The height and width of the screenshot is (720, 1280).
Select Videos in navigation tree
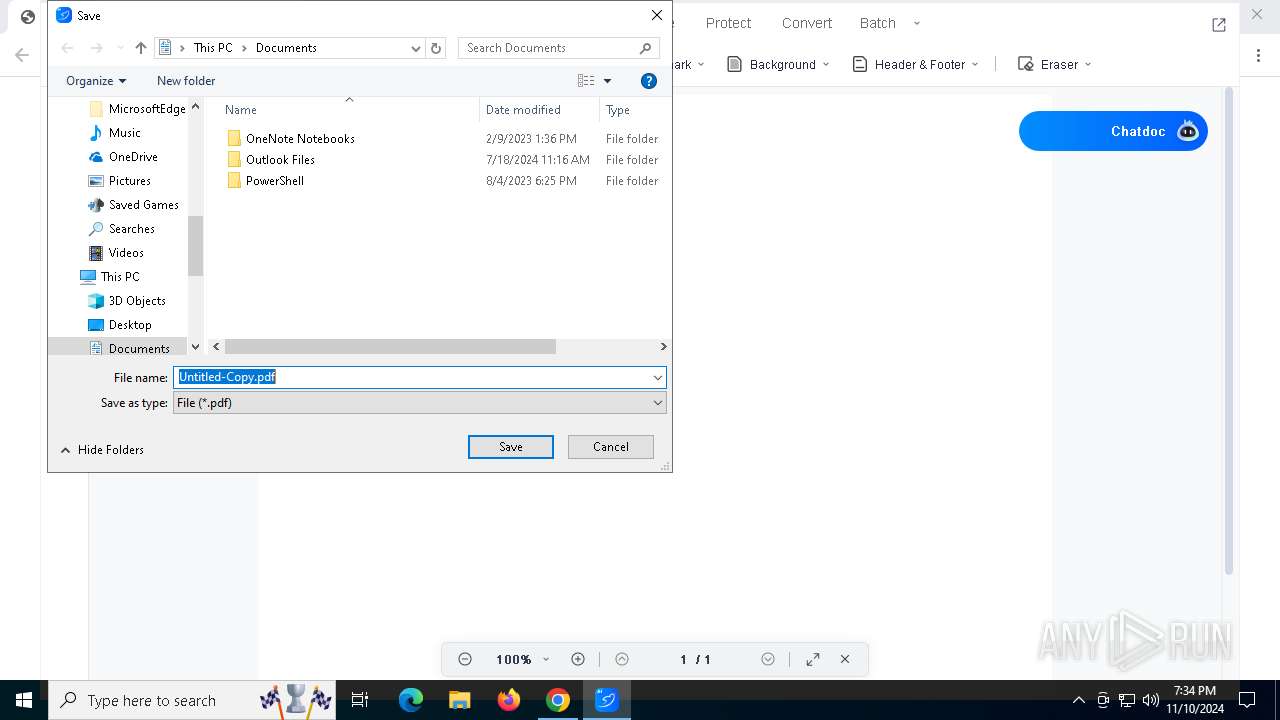coord(116,253)
